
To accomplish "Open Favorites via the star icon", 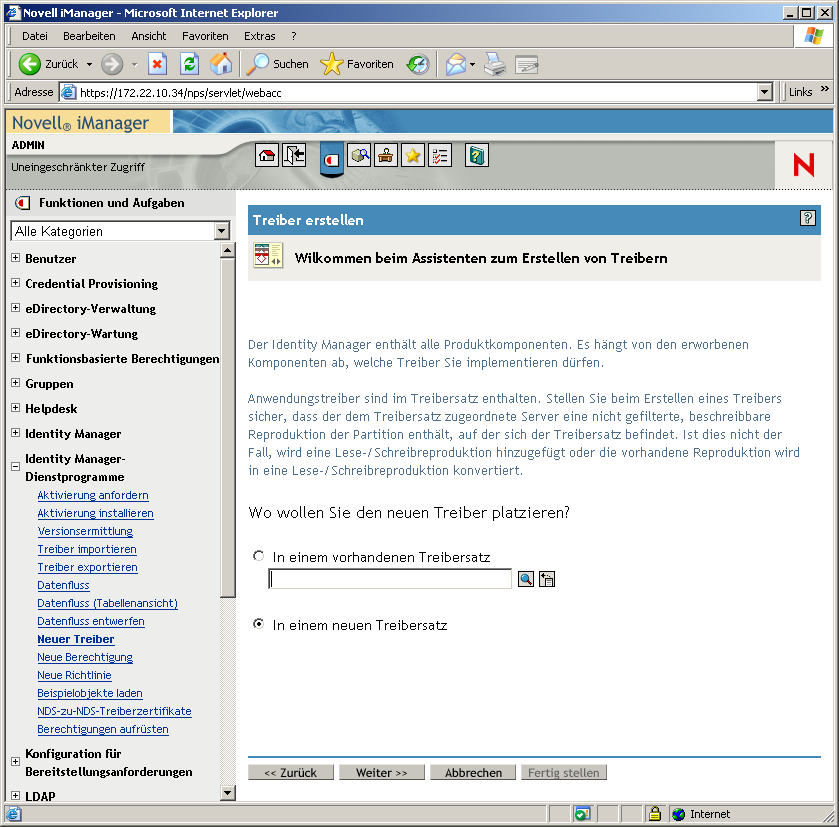I will (412, 155).
